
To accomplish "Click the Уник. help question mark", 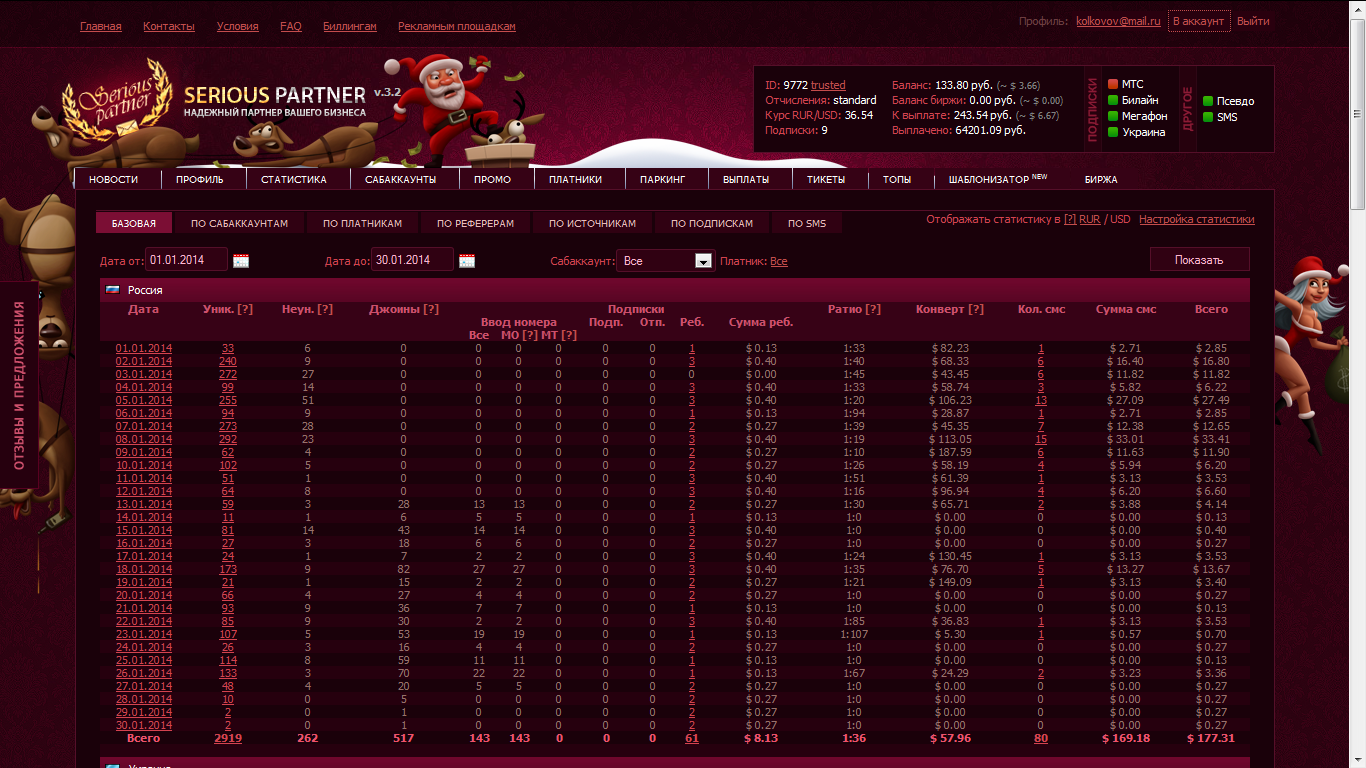I will [x=245, y=309].
